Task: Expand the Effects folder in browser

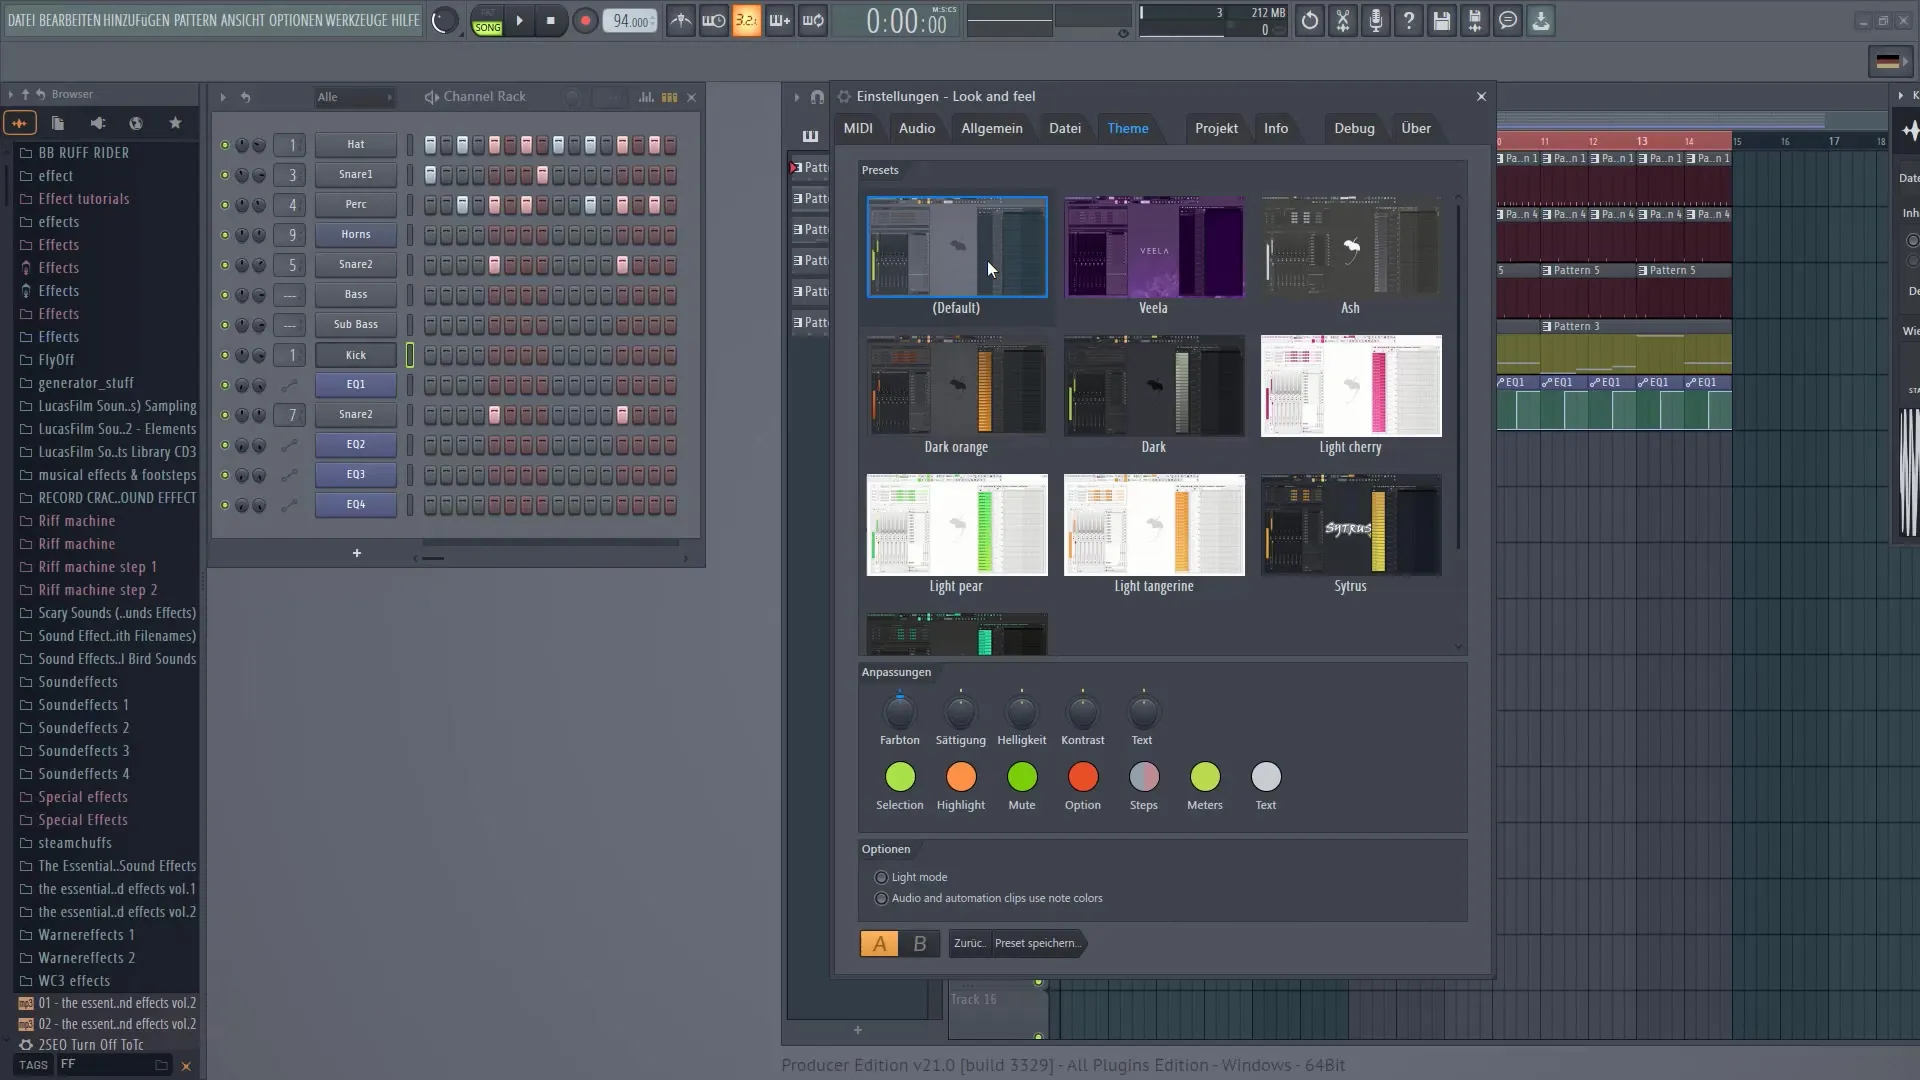Action: coord(58,244)
